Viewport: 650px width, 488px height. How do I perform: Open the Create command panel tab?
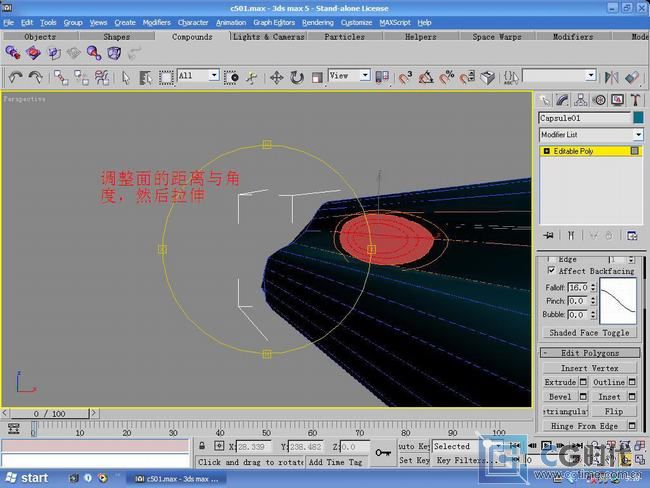click(544, 100)
